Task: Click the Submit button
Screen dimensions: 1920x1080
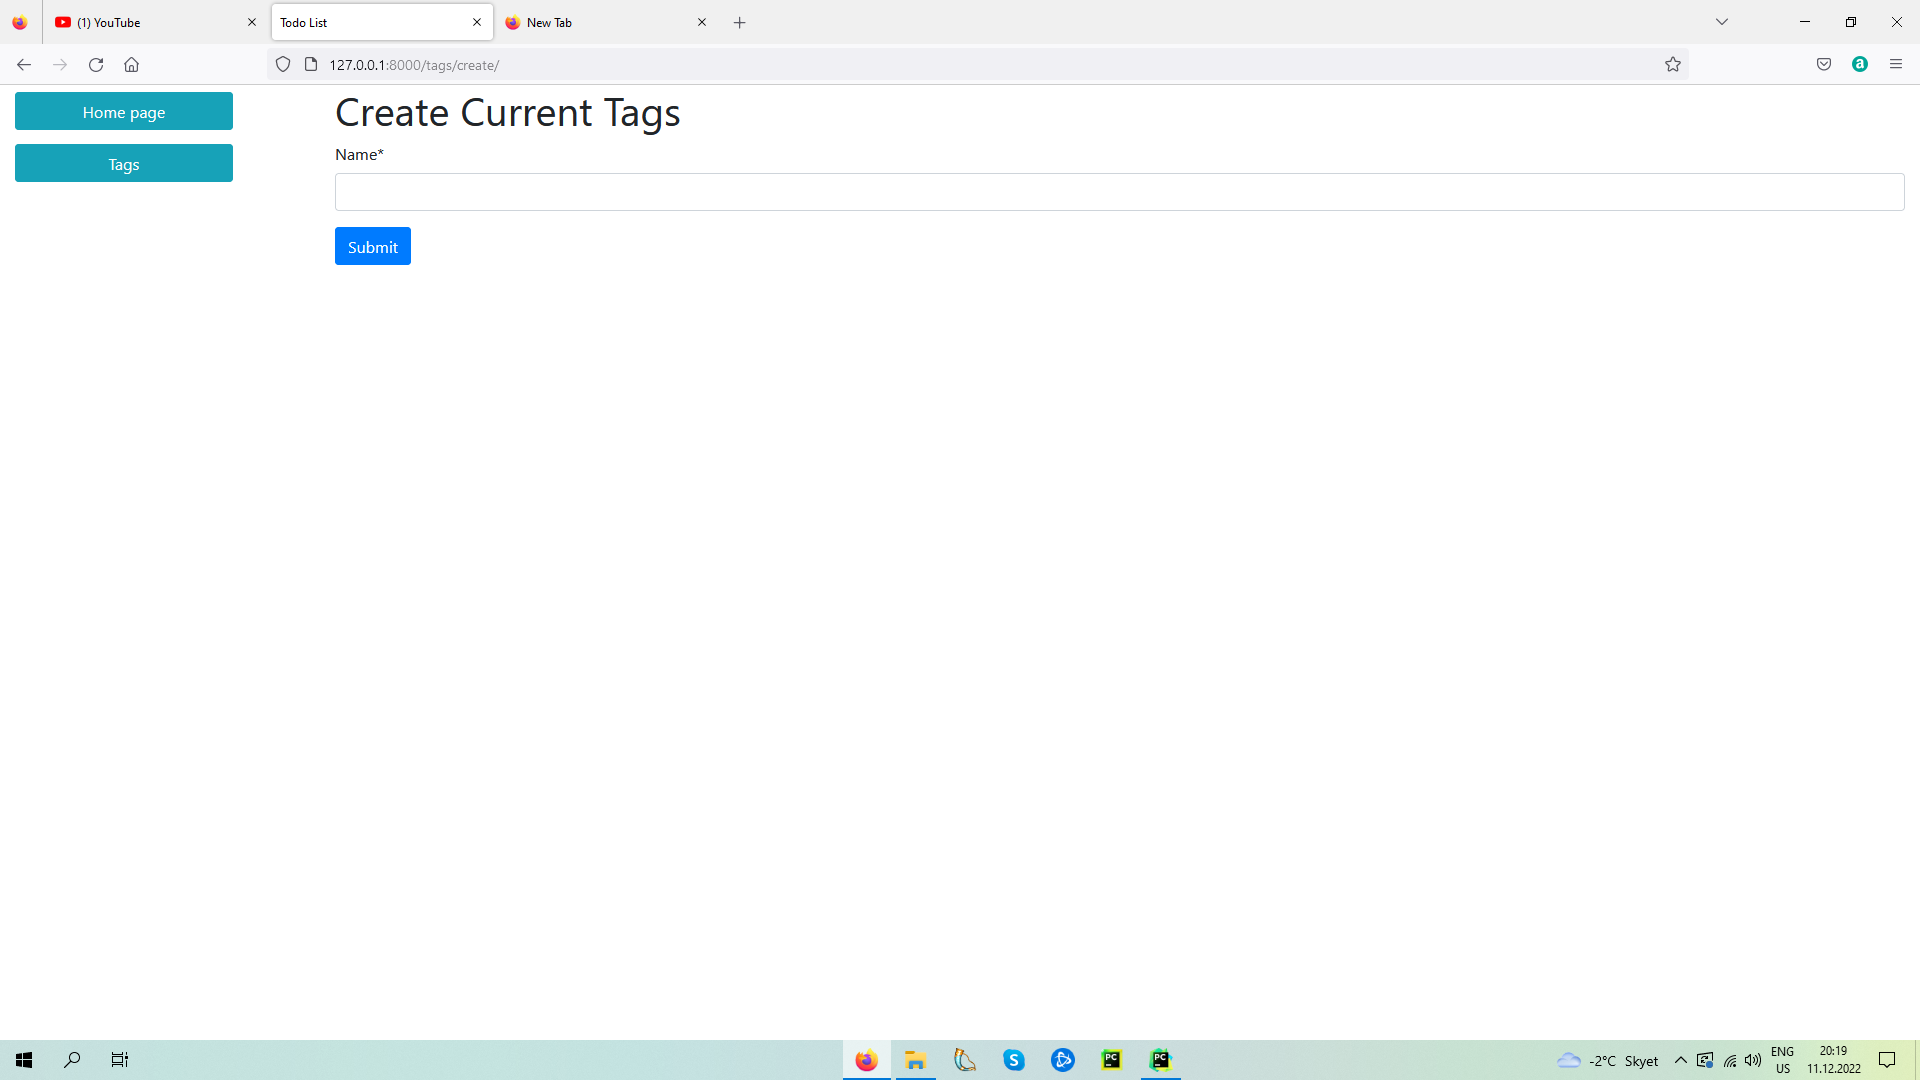Action: (x=372, y=247)
